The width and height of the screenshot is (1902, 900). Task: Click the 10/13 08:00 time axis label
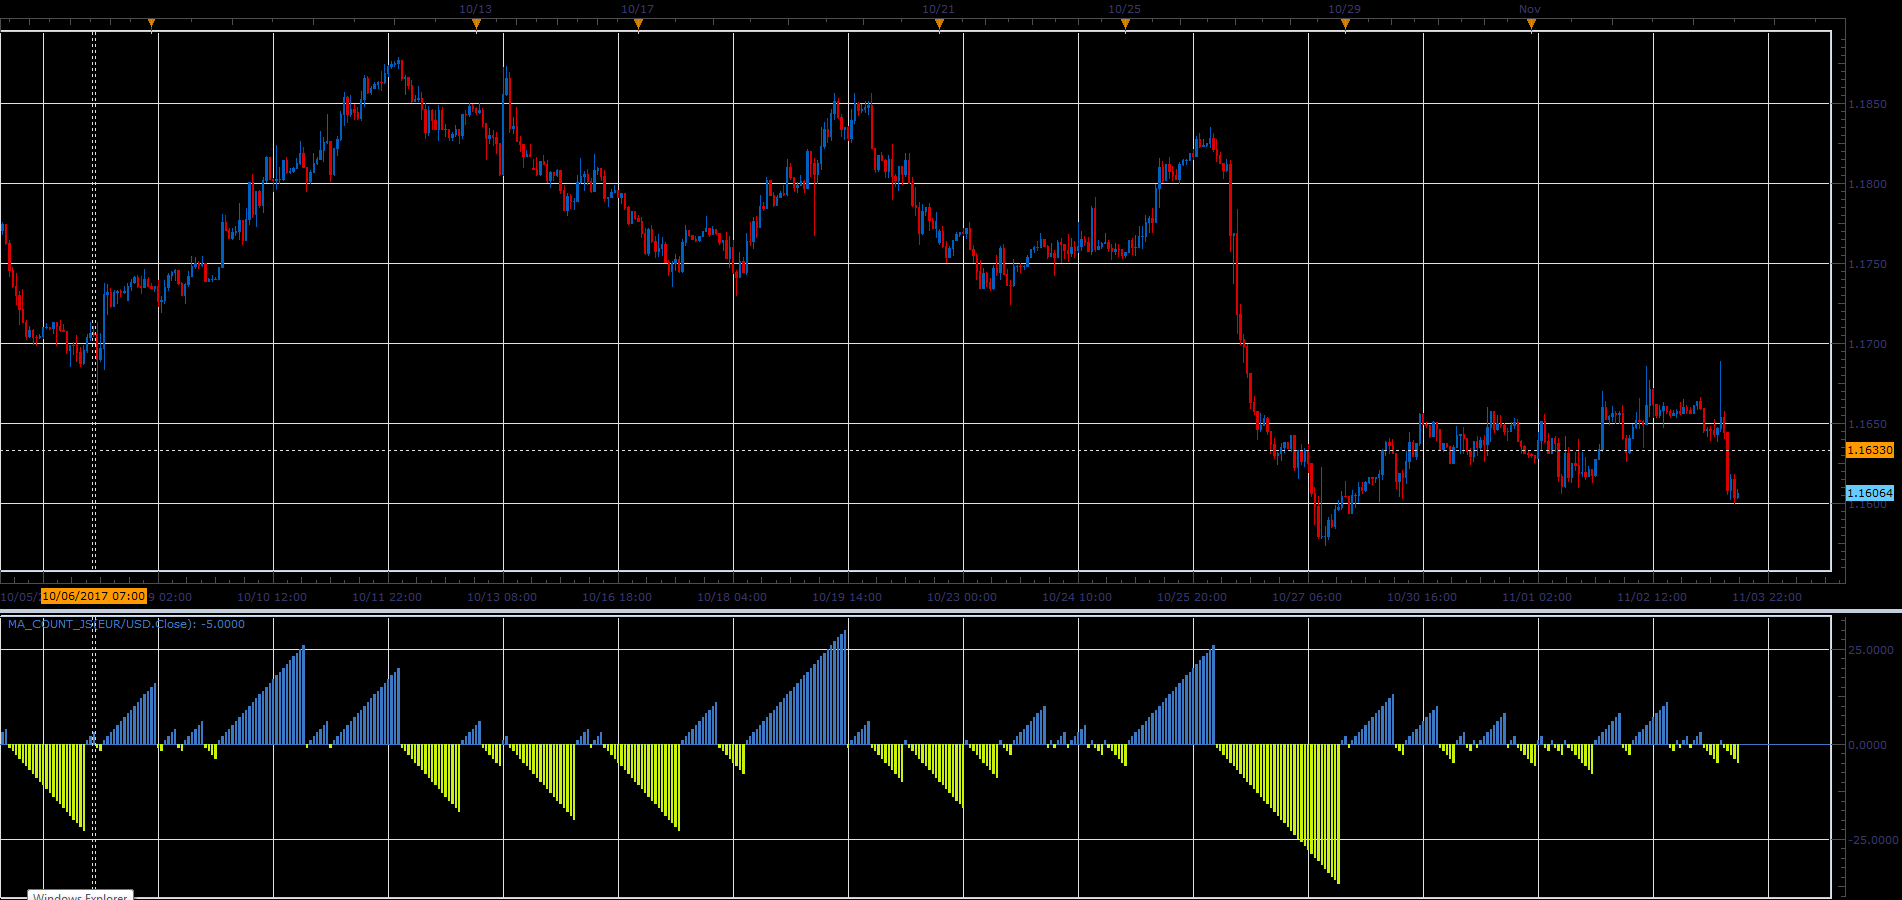(502, 597)
